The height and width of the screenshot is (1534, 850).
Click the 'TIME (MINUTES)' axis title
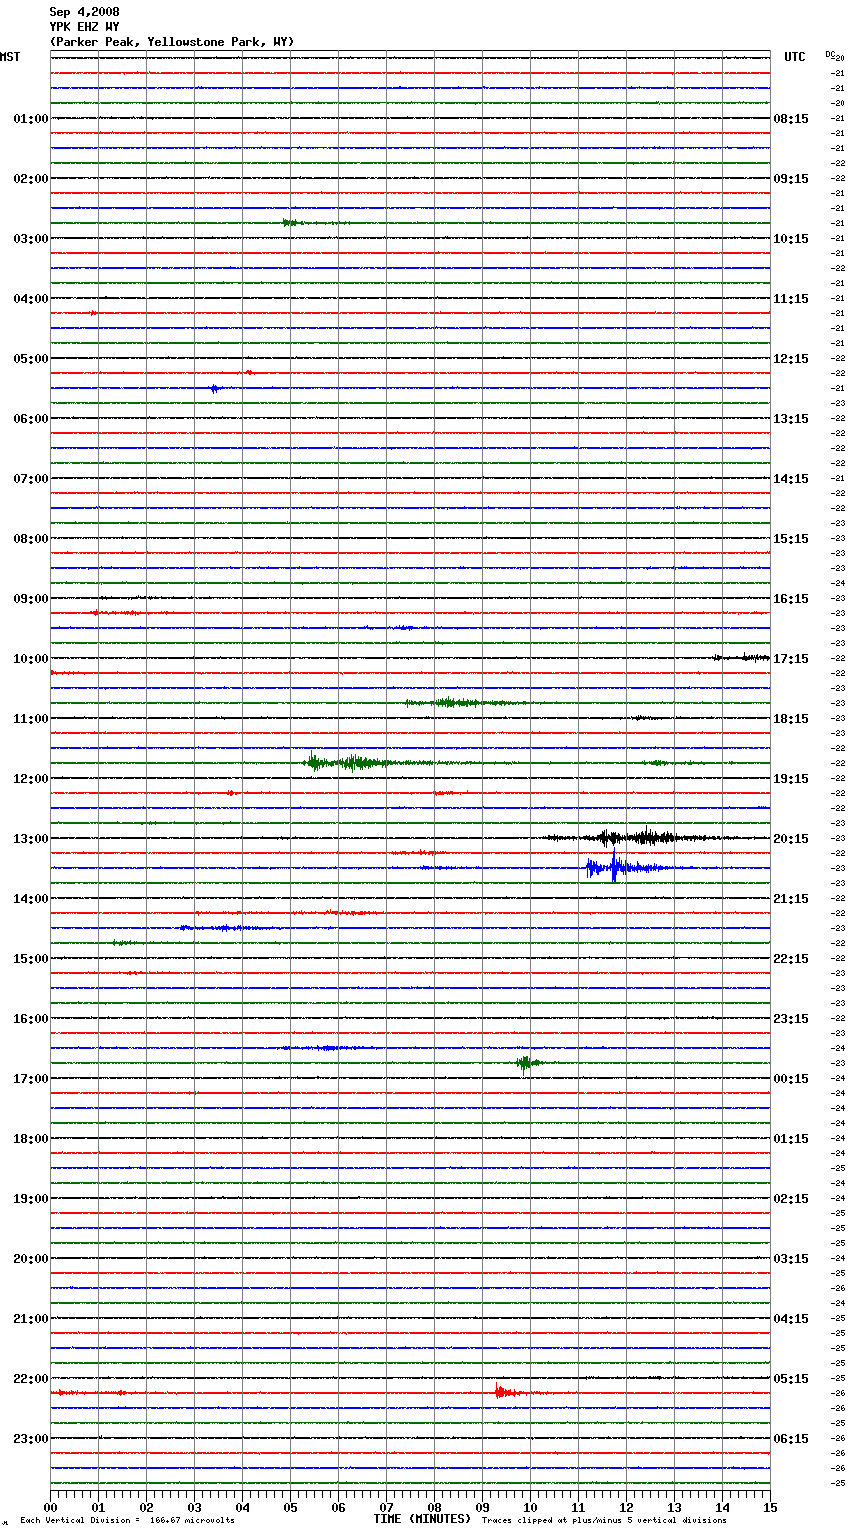coord(422,1519)
